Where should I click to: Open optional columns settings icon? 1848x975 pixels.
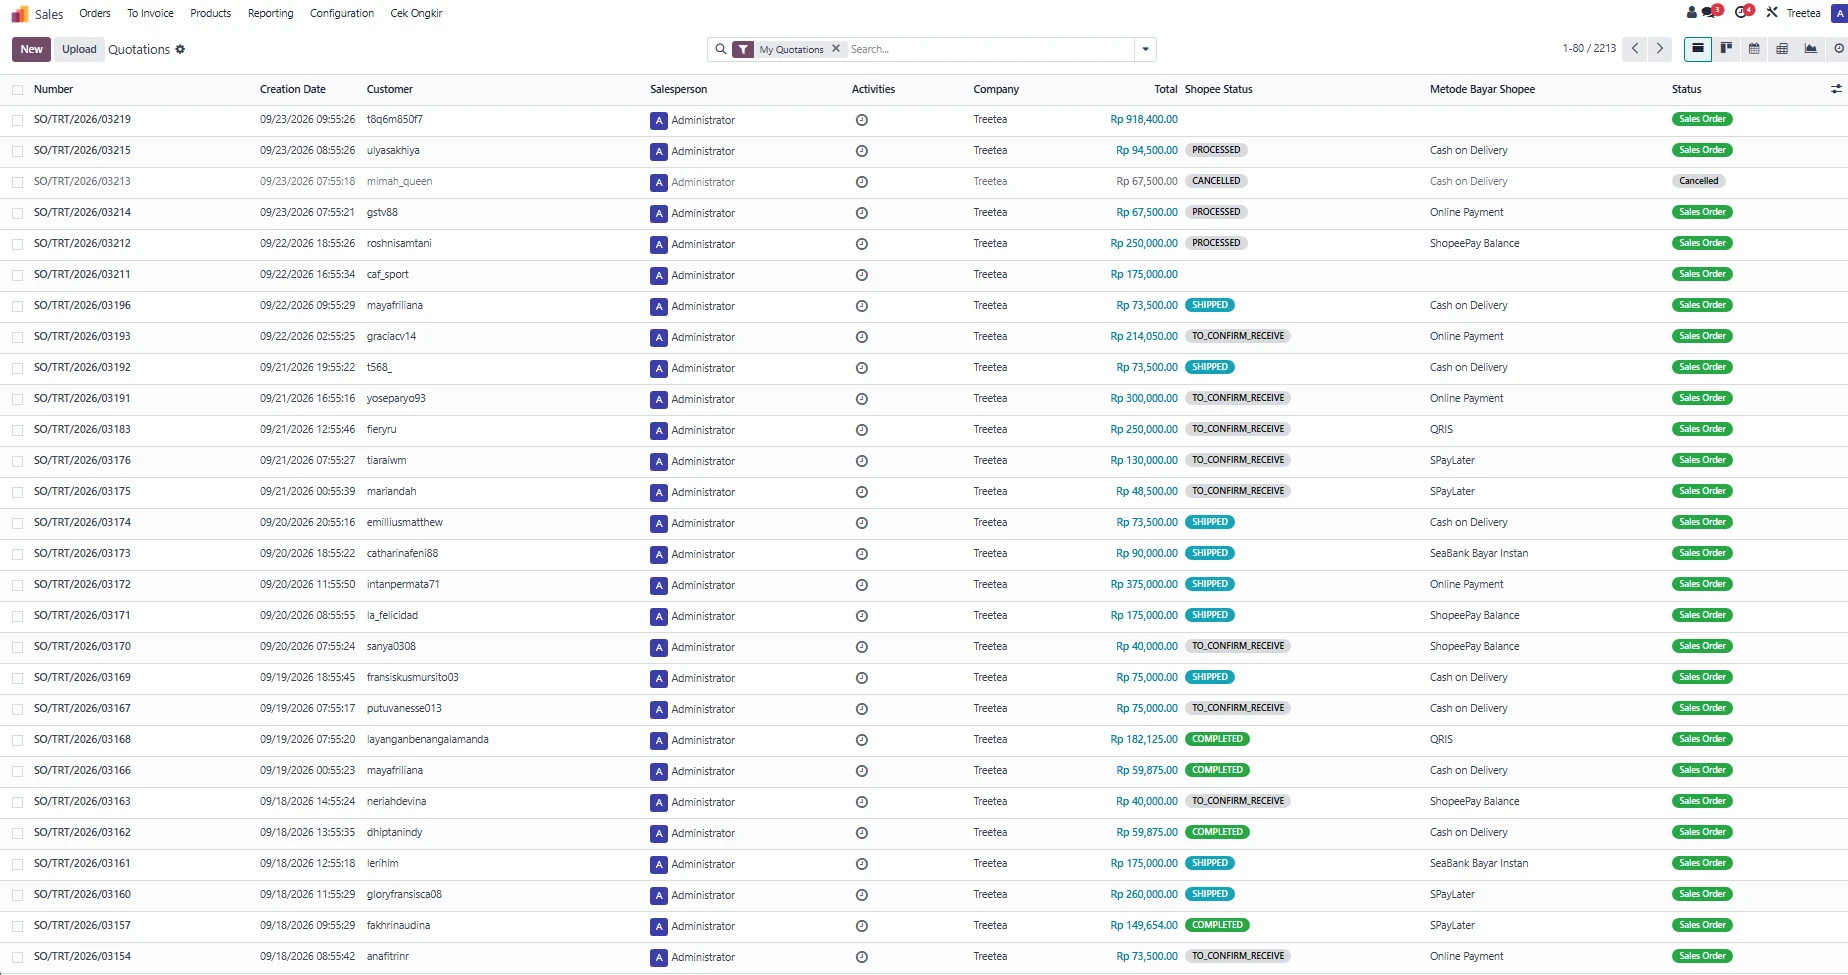point(1836,89)
